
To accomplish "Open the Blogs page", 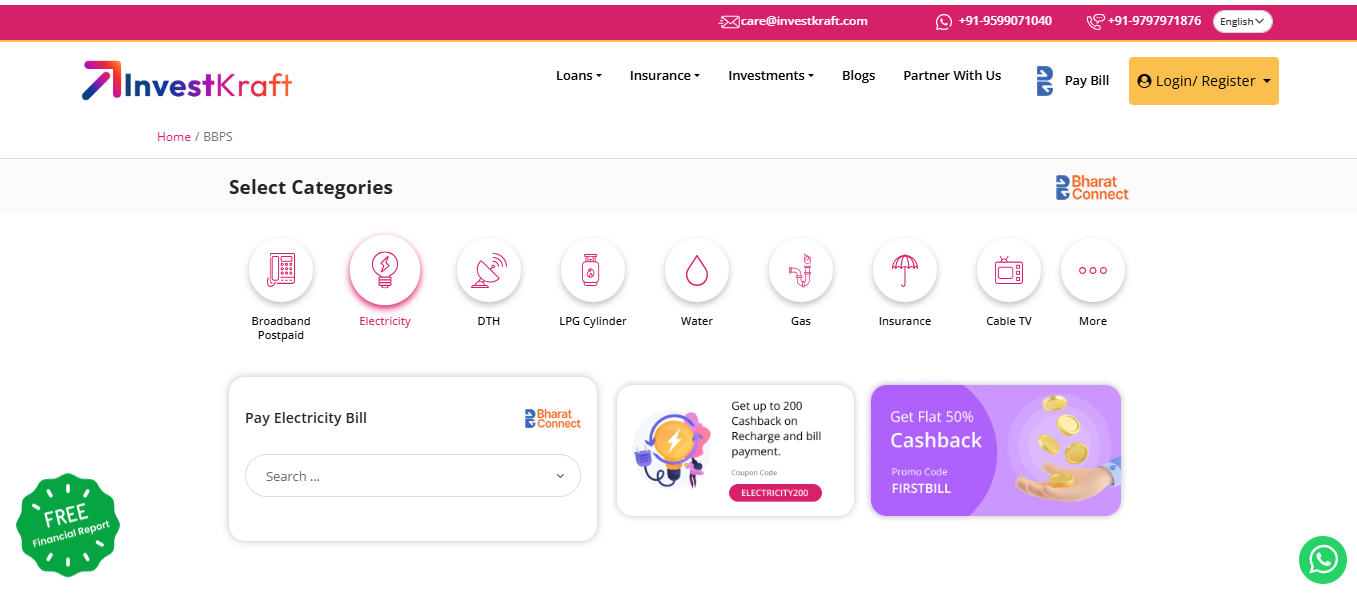I will point(858,75).
